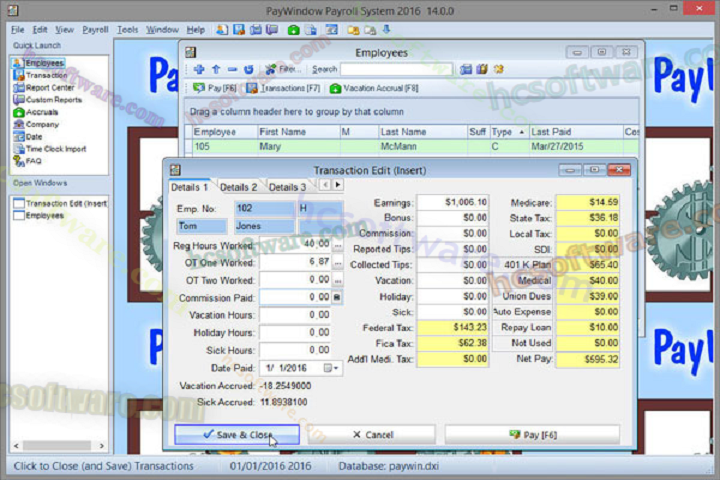The width and height of the screenshot is (720, 480).
Task: Click the Employees icon in main toolbar
Action: pyautogui.click(x=222, y=30)
